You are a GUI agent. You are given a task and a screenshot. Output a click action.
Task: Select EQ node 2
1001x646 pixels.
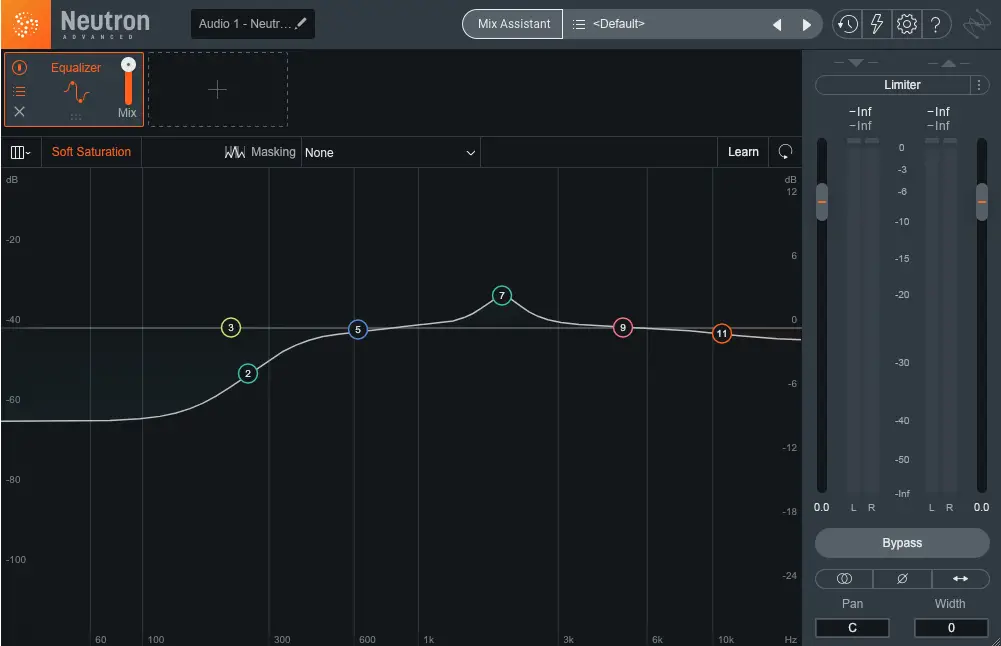pyautogui.click(x=248, y=373)
